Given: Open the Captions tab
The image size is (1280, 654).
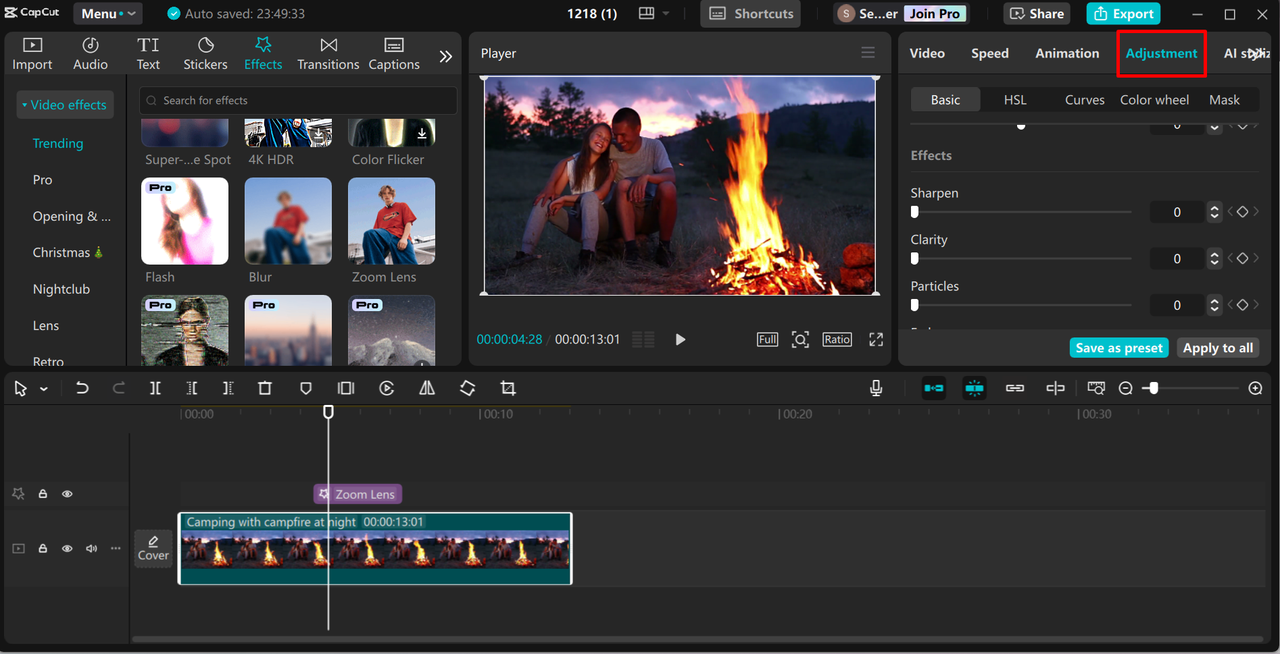Looking at the screenshot, I should pyautogui.click(x=394, y=54).
